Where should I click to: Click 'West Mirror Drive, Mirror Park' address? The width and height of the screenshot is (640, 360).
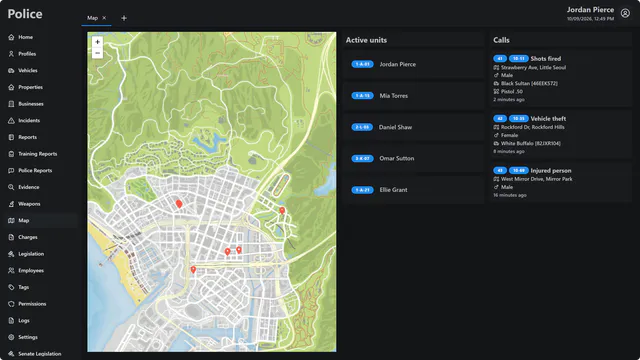pos(536,179)
